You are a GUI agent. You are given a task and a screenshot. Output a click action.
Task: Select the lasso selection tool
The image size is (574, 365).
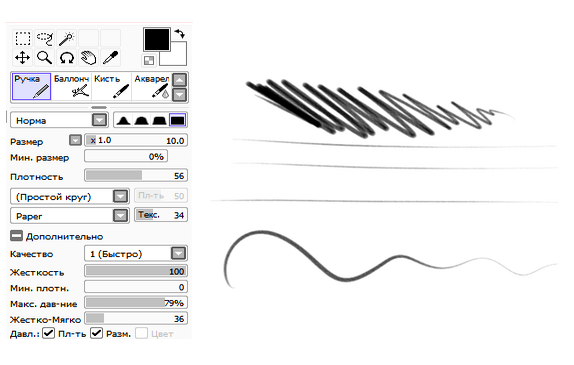click(45, 38)
